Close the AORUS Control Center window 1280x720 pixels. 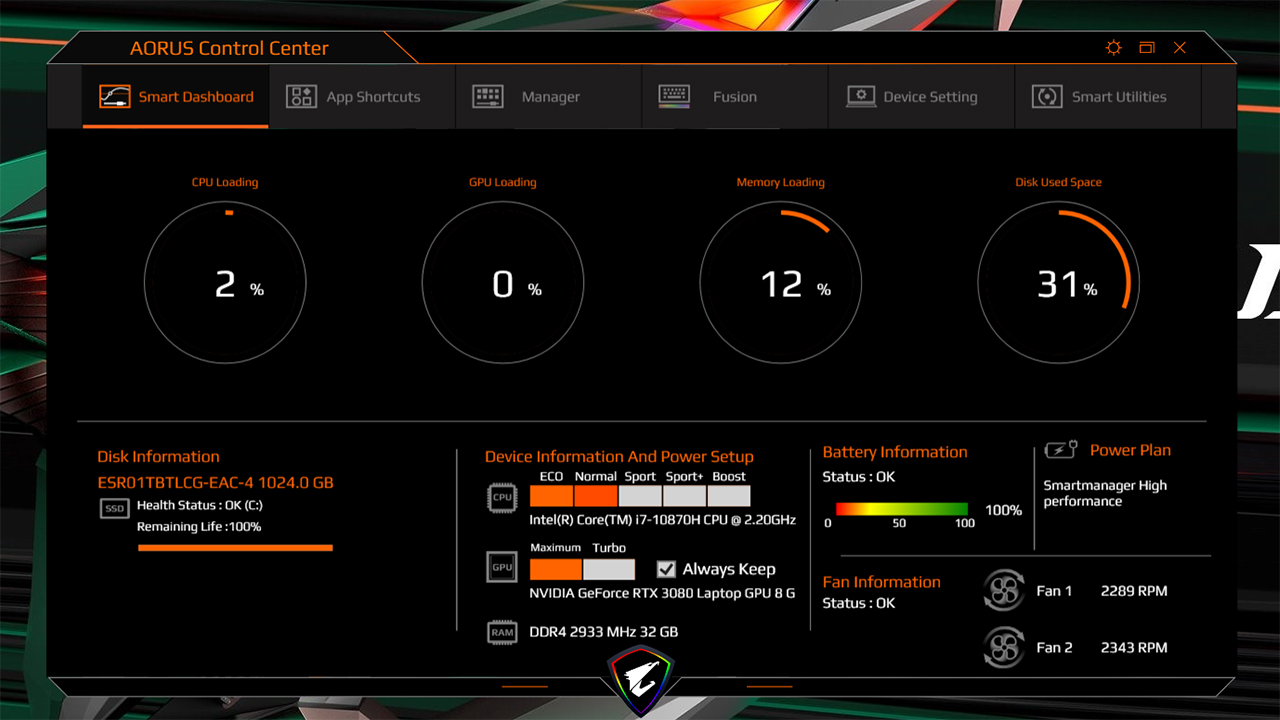click(x=1180, y=48)
